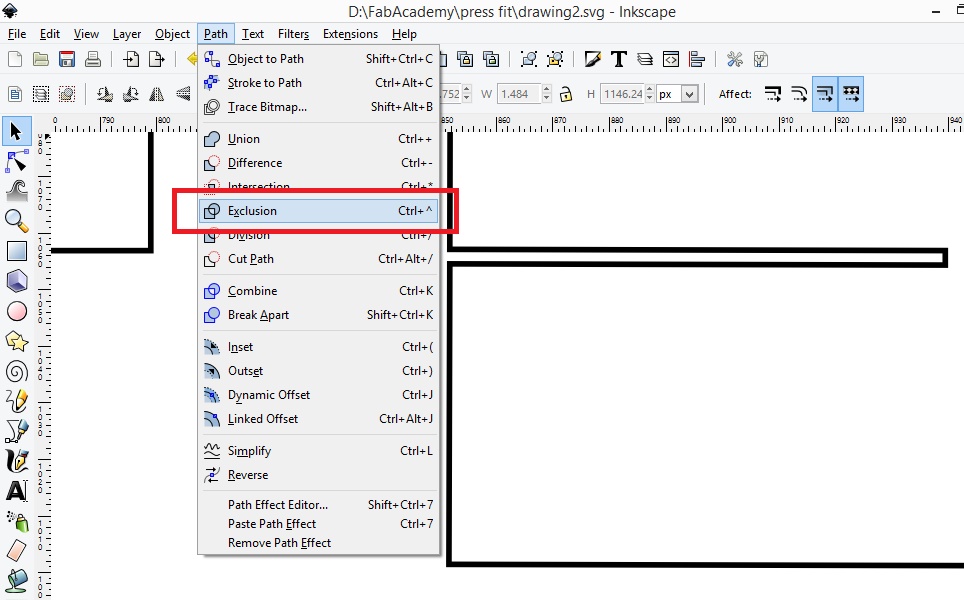
Task: Open Inkscape Preferences icon
Action: pyautogui.click(x=735, y=59)
